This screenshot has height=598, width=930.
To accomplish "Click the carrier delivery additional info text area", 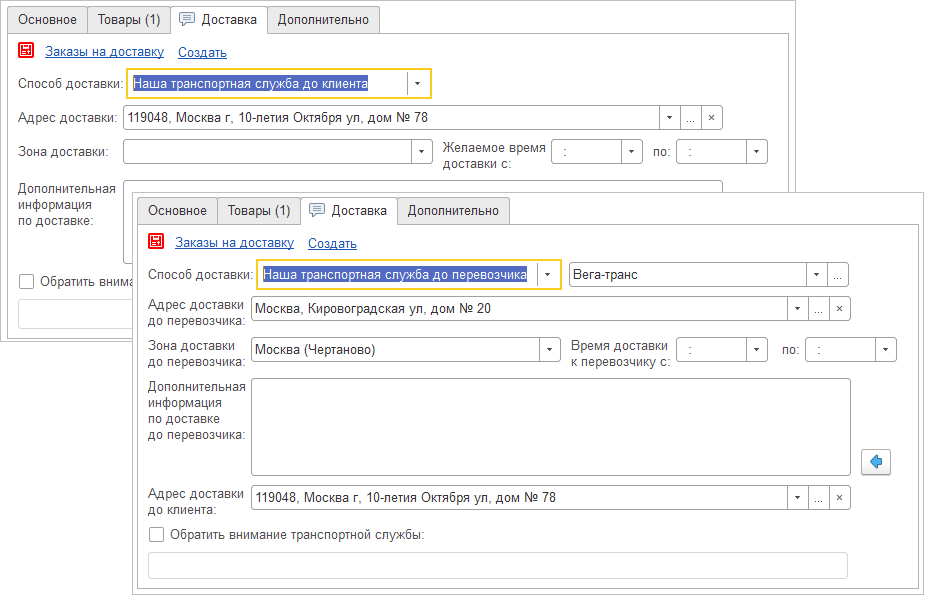I will [x=550, y=425].
